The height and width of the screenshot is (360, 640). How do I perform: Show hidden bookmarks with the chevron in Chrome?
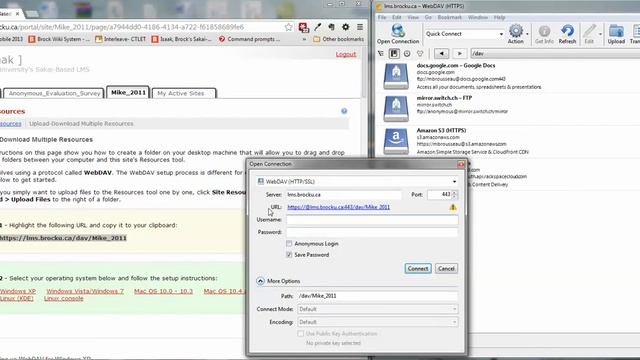pos(304,39)
